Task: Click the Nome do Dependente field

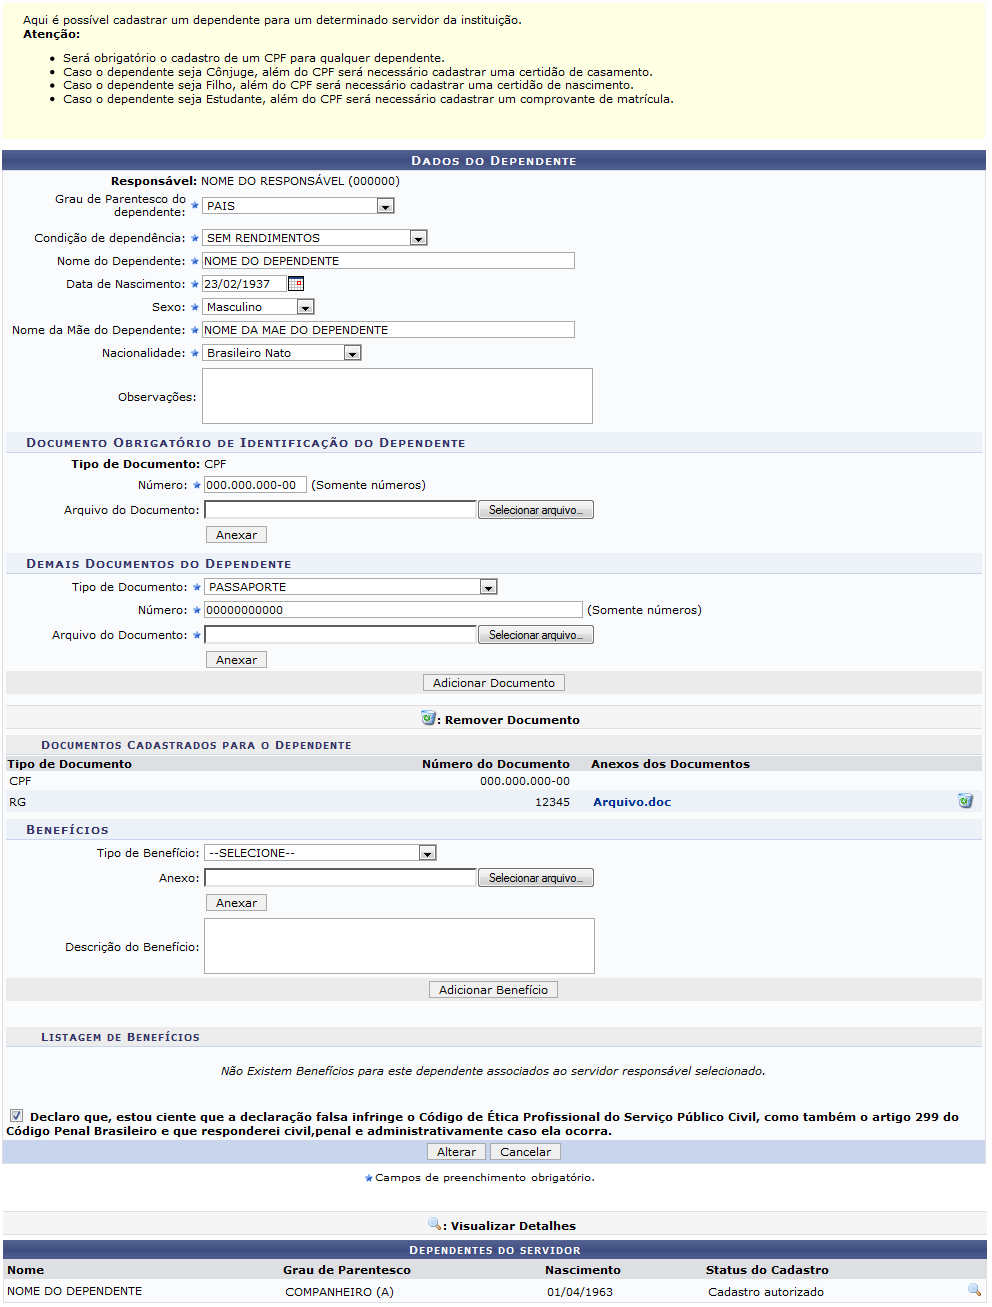Action: (388, 261)
